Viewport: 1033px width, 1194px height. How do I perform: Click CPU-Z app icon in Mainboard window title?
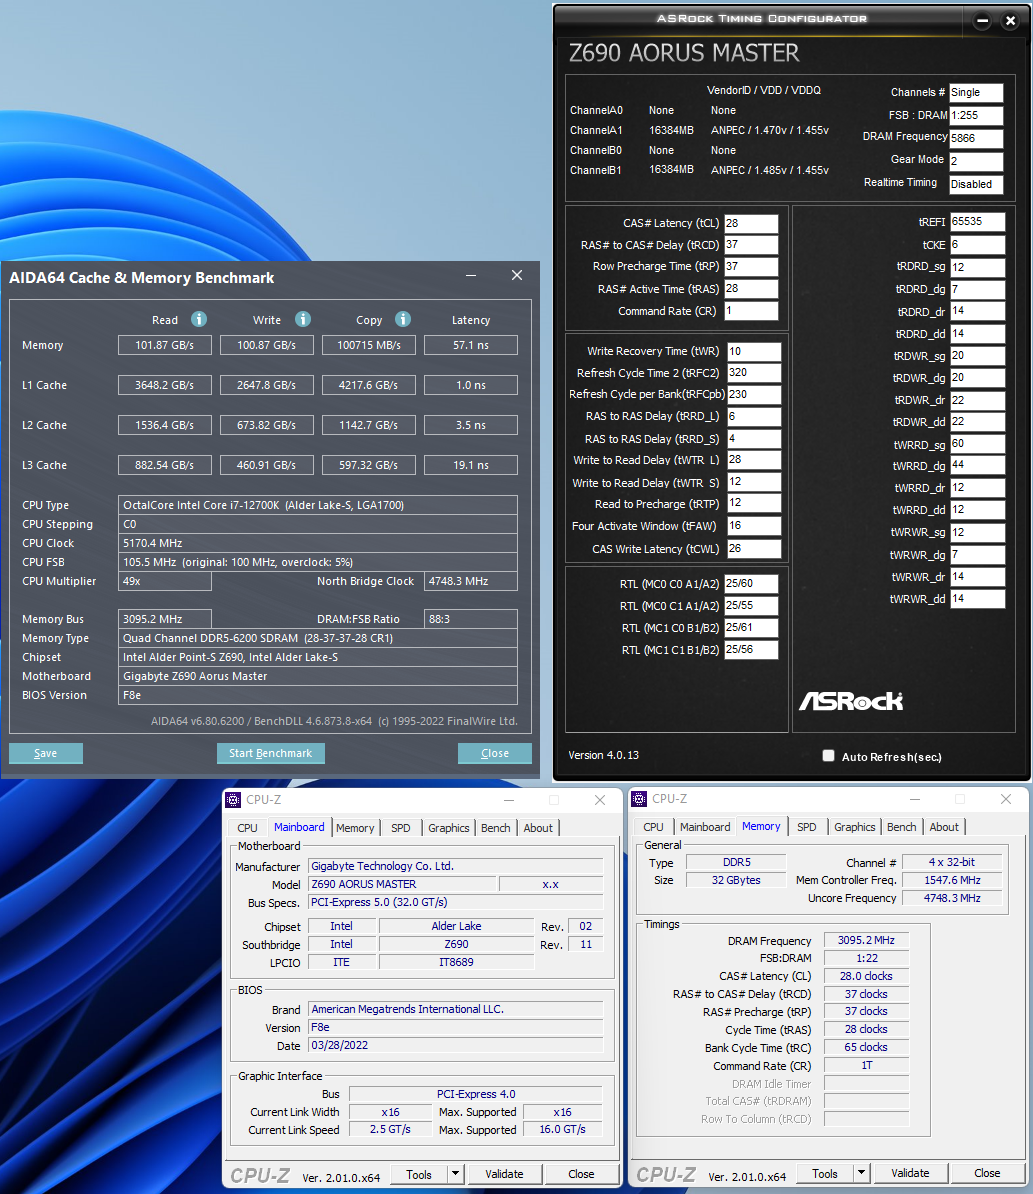pos(233,800)
